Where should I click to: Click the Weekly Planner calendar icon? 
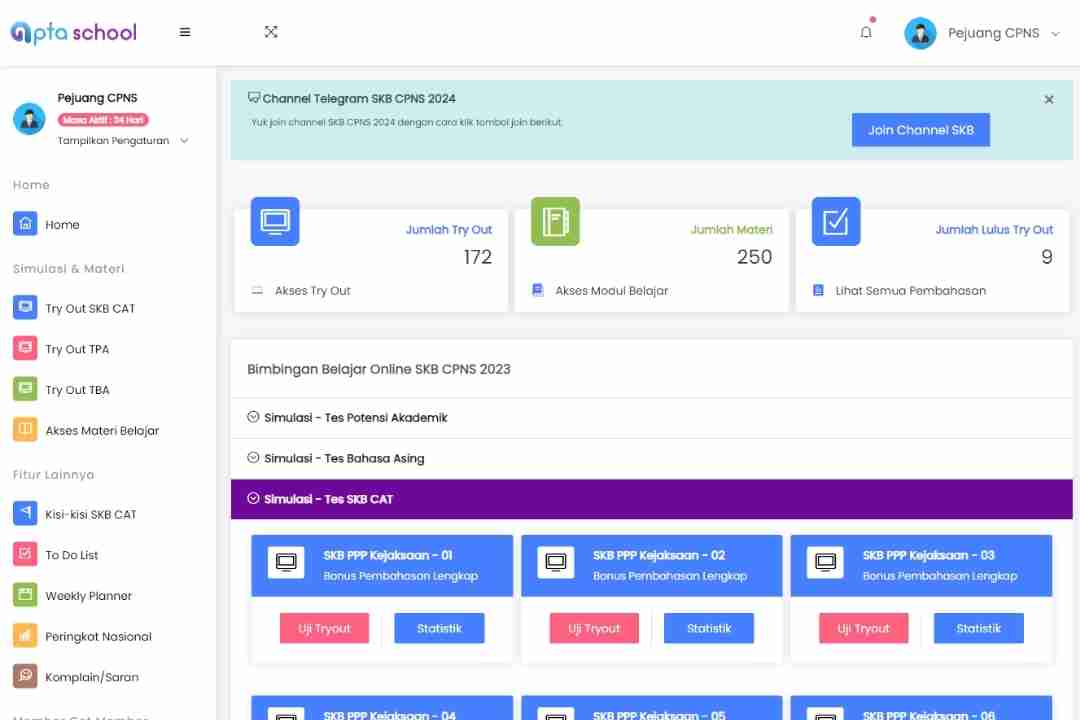click(x=25, y=595)
